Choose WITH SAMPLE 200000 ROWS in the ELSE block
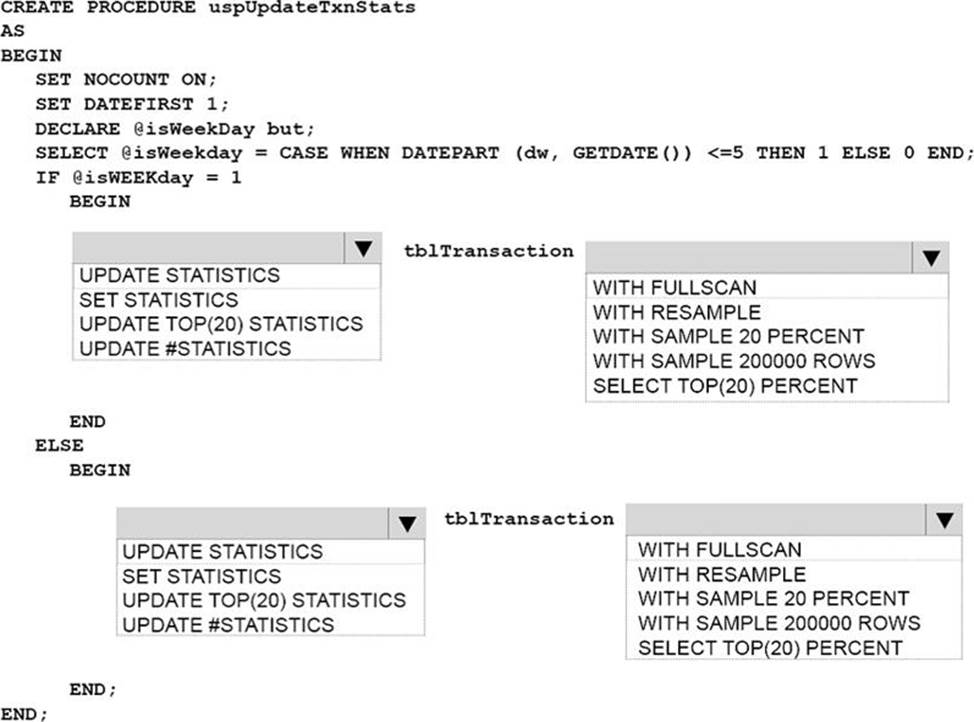974x722 pixels. (x=778, y=623)
